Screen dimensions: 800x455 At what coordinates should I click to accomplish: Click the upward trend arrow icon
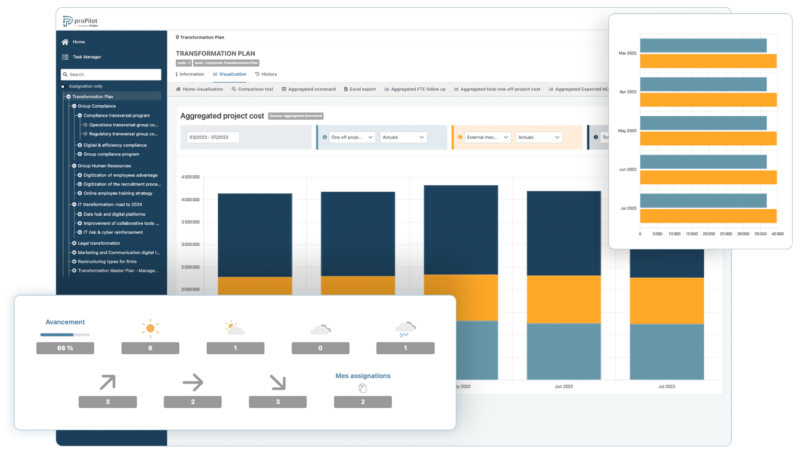tap(107, 380)
